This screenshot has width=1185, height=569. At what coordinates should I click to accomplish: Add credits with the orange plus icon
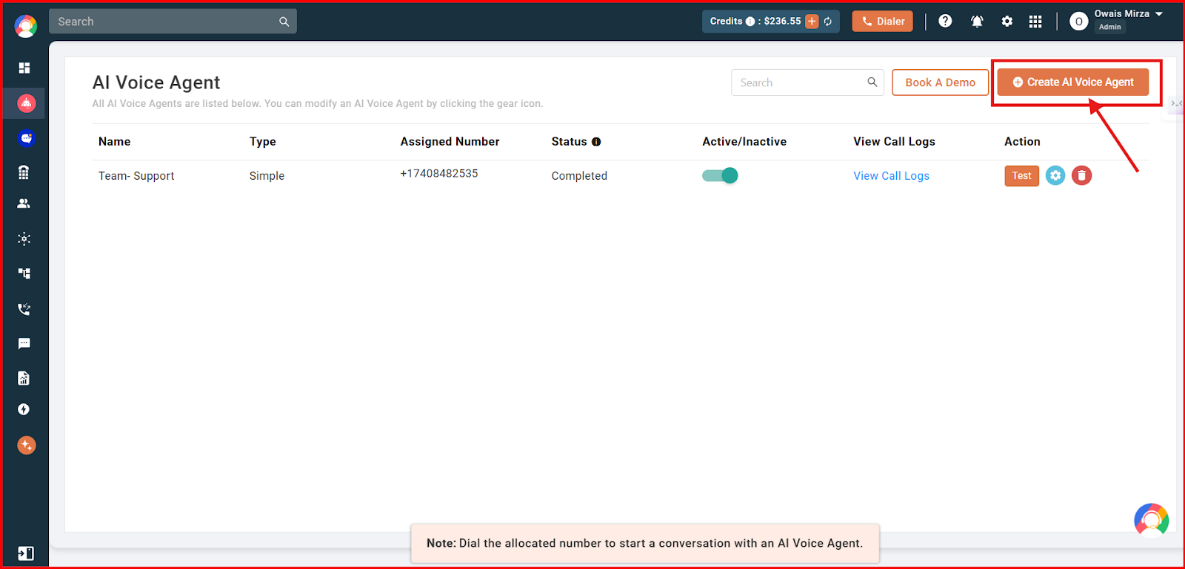pos(812,22)
